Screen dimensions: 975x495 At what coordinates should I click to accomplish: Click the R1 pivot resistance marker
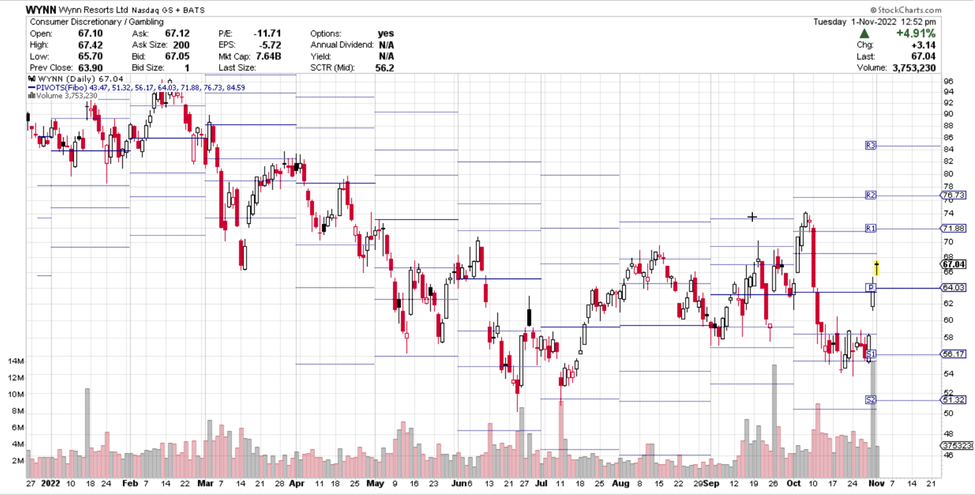[871, 229]
